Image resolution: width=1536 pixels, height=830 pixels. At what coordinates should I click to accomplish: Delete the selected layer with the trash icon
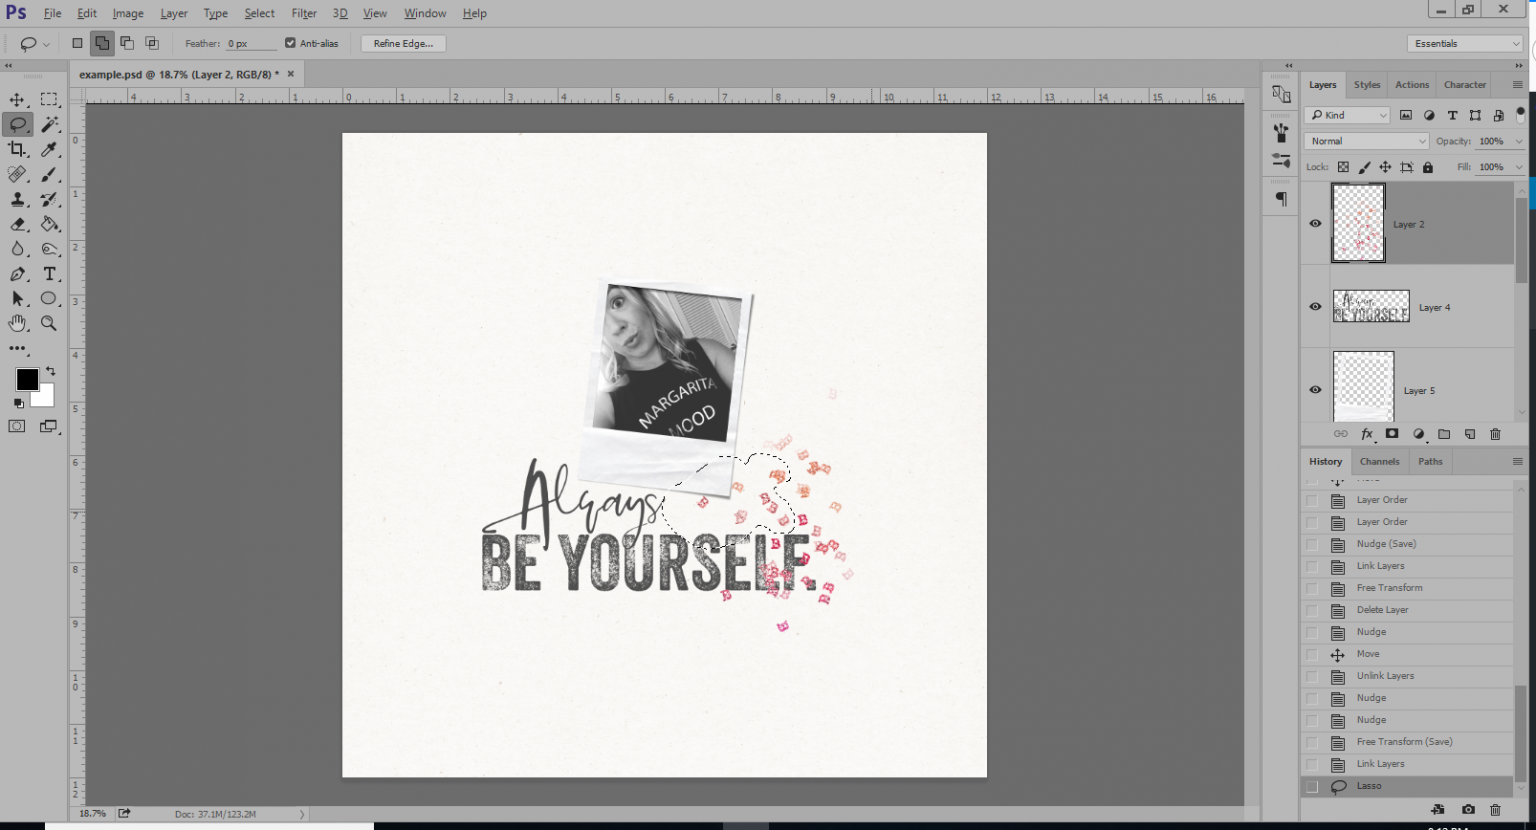tap(1494, 434)
